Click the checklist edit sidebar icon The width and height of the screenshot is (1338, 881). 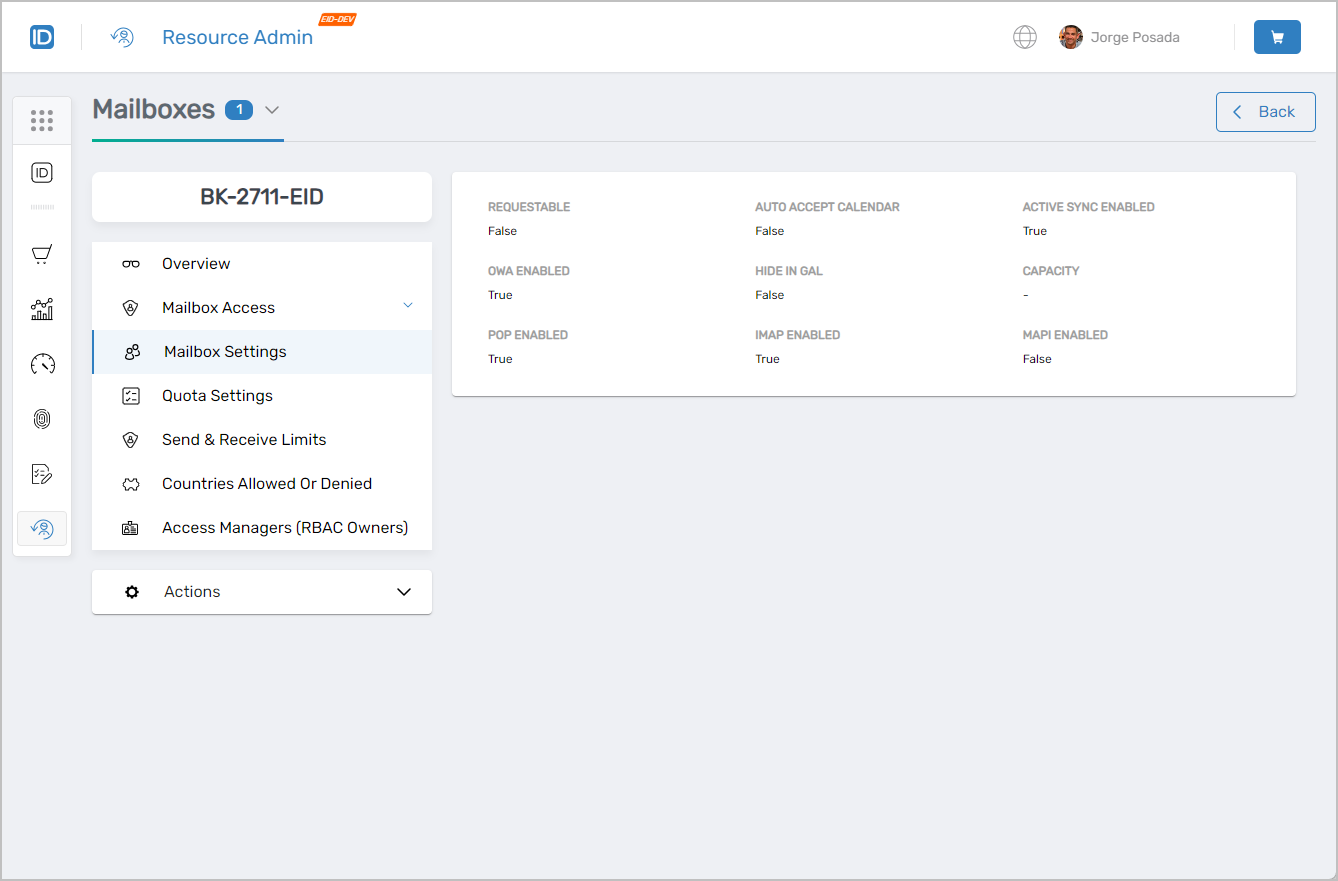pyautogui.click(x=42, y=473)
